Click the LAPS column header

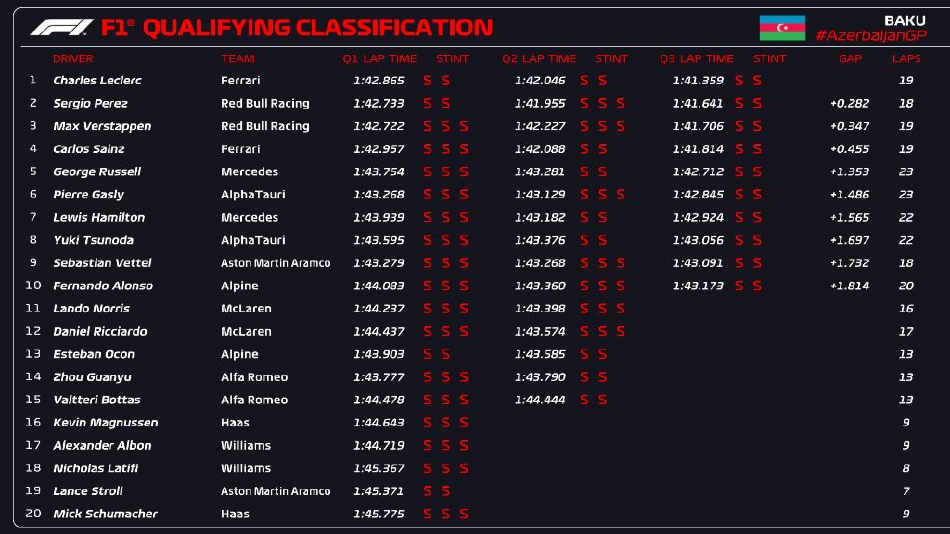[906, 59]
